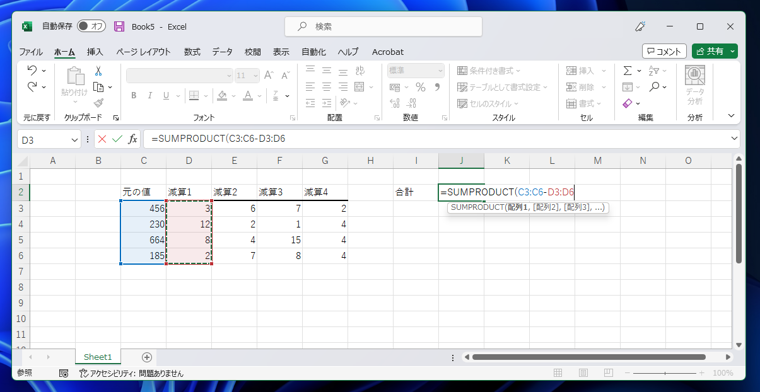Viewport: 760px width, 392px height.
Task: Select the Sheet1 tab
Action: coord(98,357)
